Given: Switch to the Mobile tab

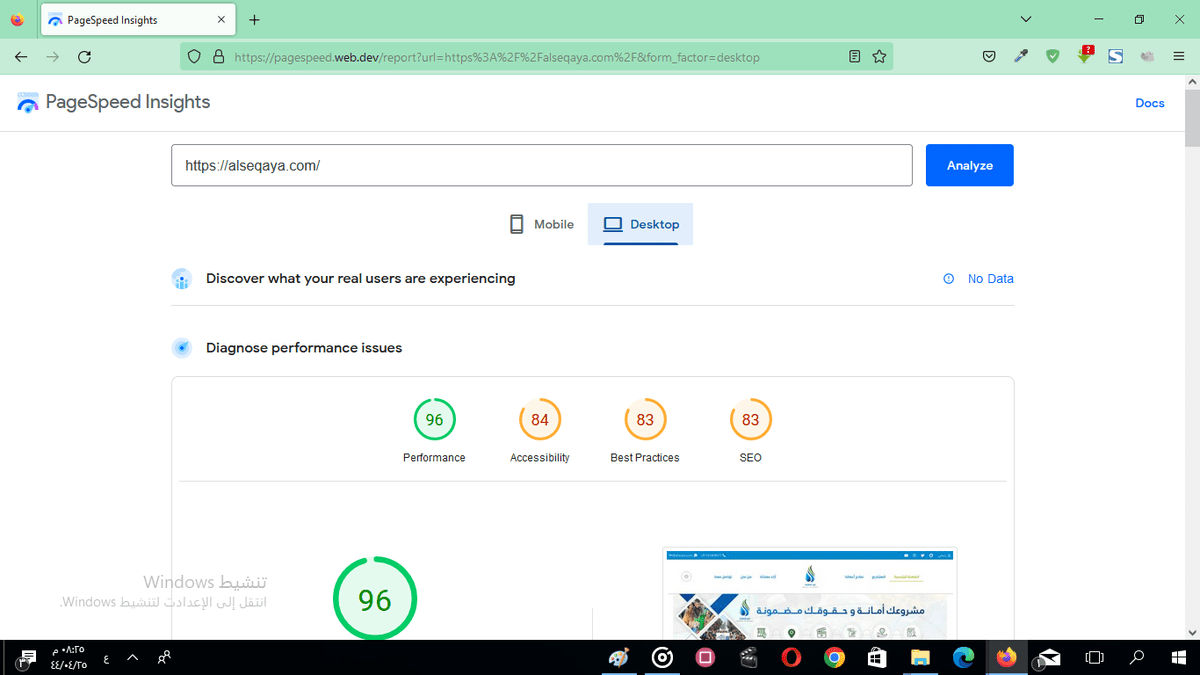Looking at the screenshot, I should (542, 224).
